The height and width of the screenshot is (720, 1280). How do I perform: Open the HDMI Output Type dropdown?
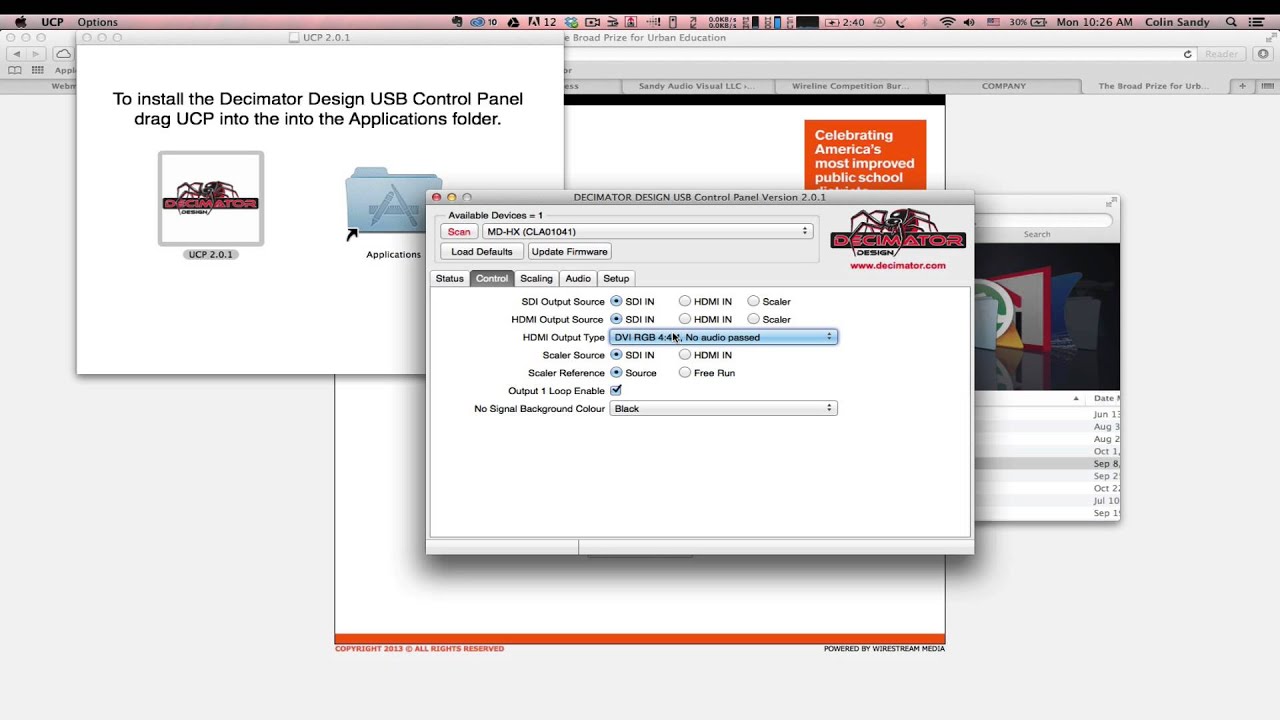[723, 337]
